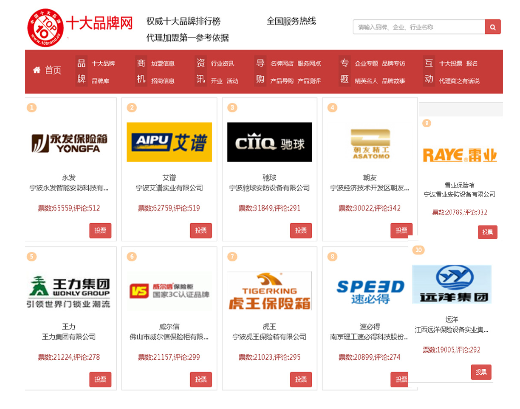Open the 驰球 brand name link
This screenshot has width=520, height=409.
[269, 178]
